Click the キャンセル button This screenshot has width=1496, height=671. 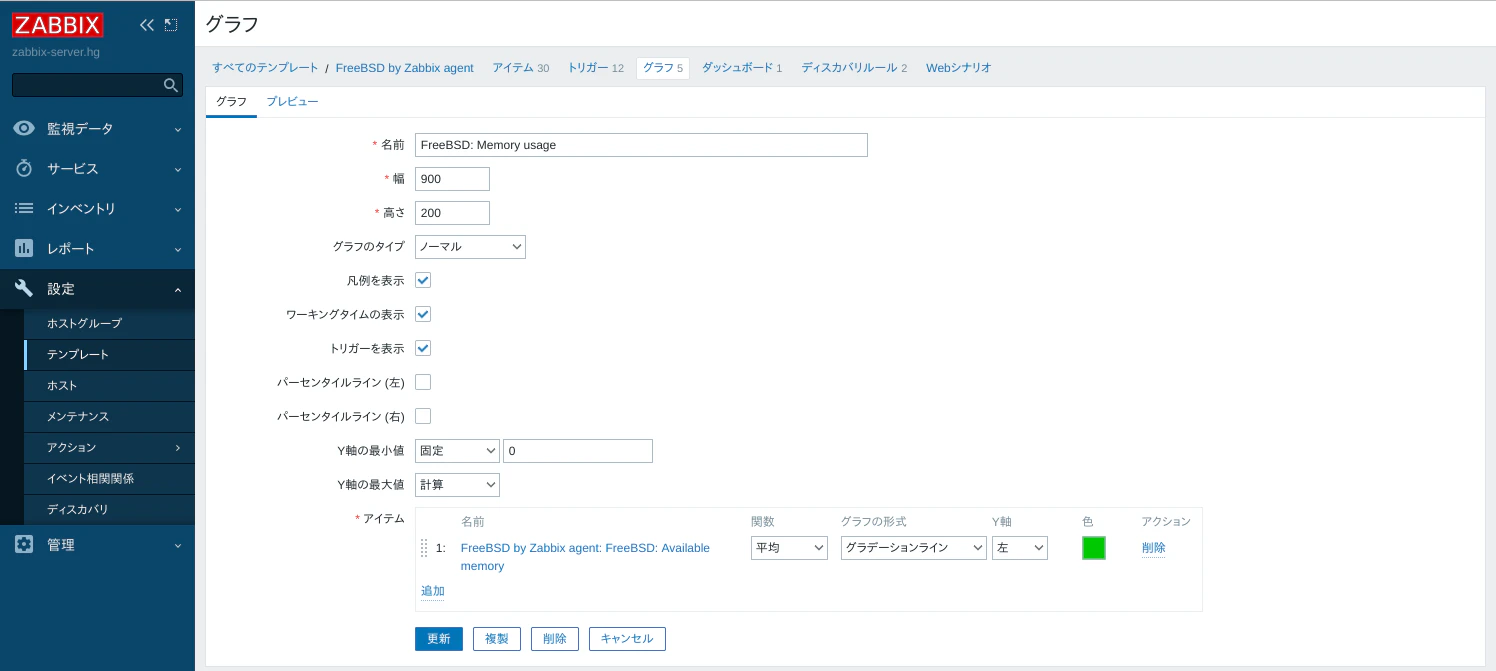tap(627, 639)
